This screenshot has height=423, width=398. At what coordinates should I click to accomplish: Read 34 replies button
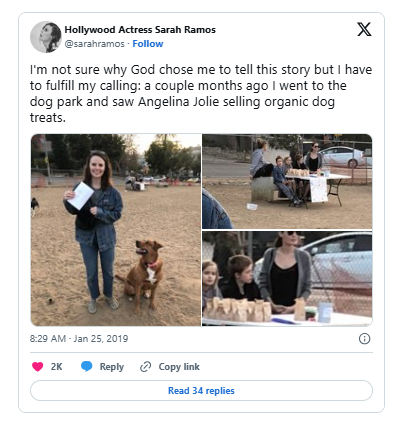coord(201,390)
